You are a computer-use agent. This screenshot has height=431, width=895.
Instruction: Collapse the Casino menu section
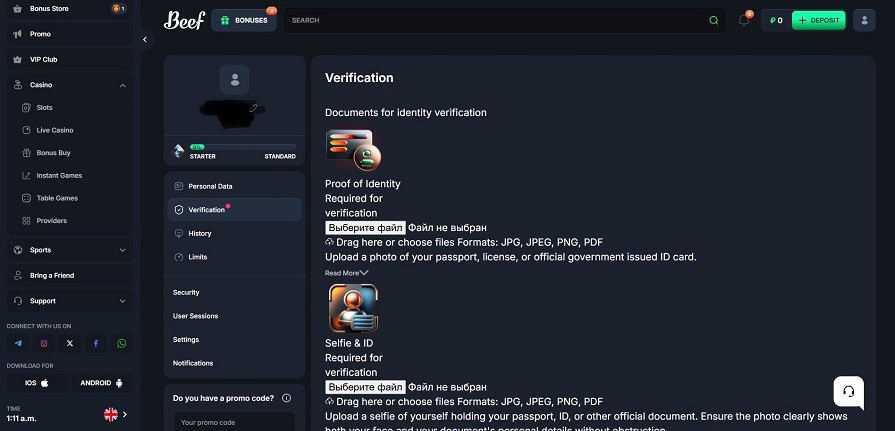pyautogui.click(x=123, y=85)
